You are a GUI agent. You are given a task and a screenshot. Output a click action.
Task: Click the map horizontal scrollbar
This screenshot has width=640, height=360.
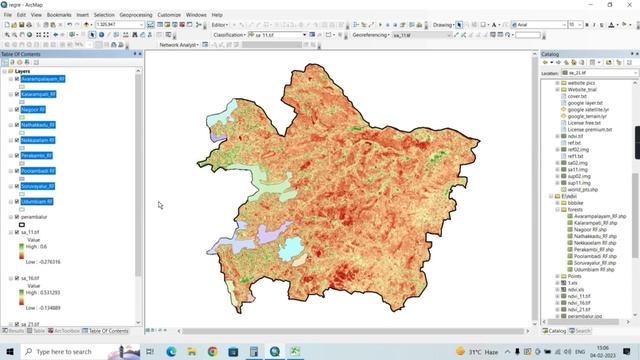pyautogui.click(x=353, y=331)
